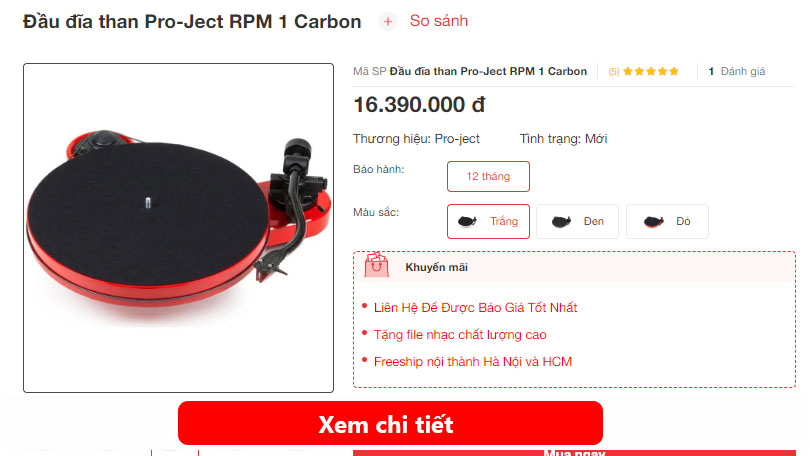Click Tặng file nhạc chất lượng cao
Viewport: 810px width, 456px height.
coord(460,335)
